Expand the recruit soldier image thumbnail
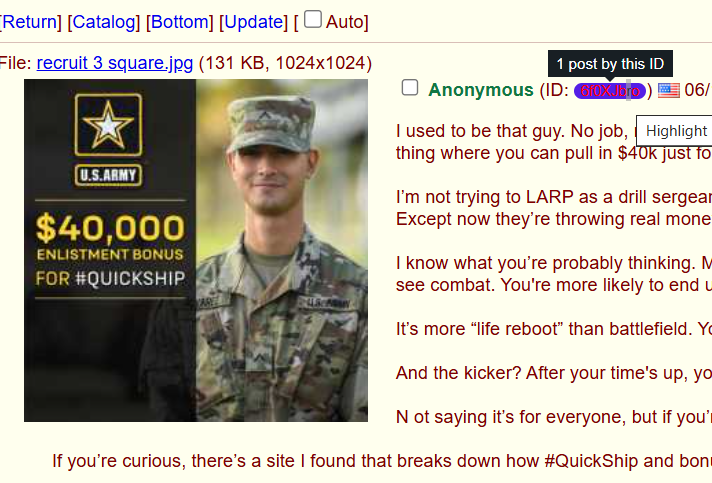The height and width of the screenshot is (483, 712). pos(196,251)
